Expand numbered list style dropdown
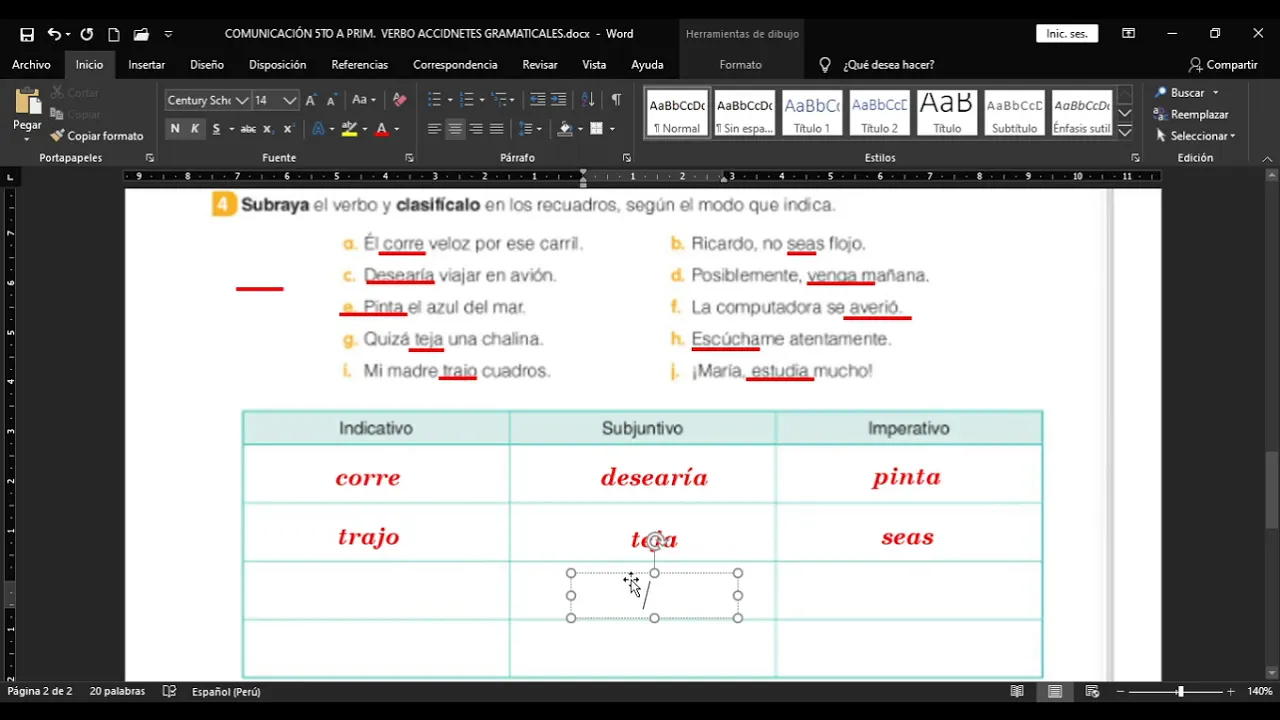The height and width of the screenshot is (720, 1280). (x=482, y=100)
